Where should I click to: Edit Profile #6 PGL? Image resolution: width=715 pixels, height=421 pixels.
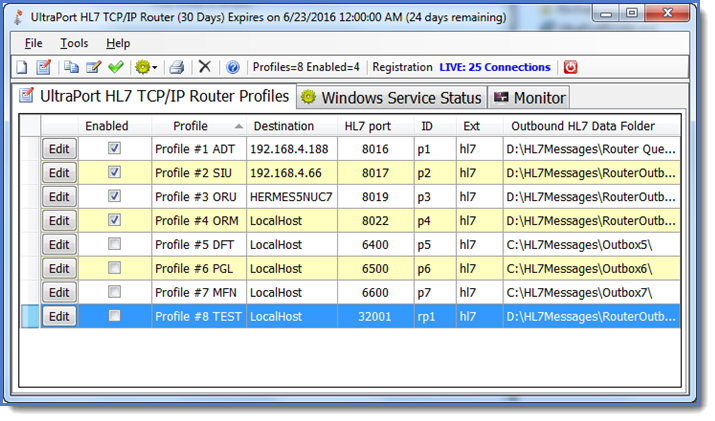pos(59,269)
